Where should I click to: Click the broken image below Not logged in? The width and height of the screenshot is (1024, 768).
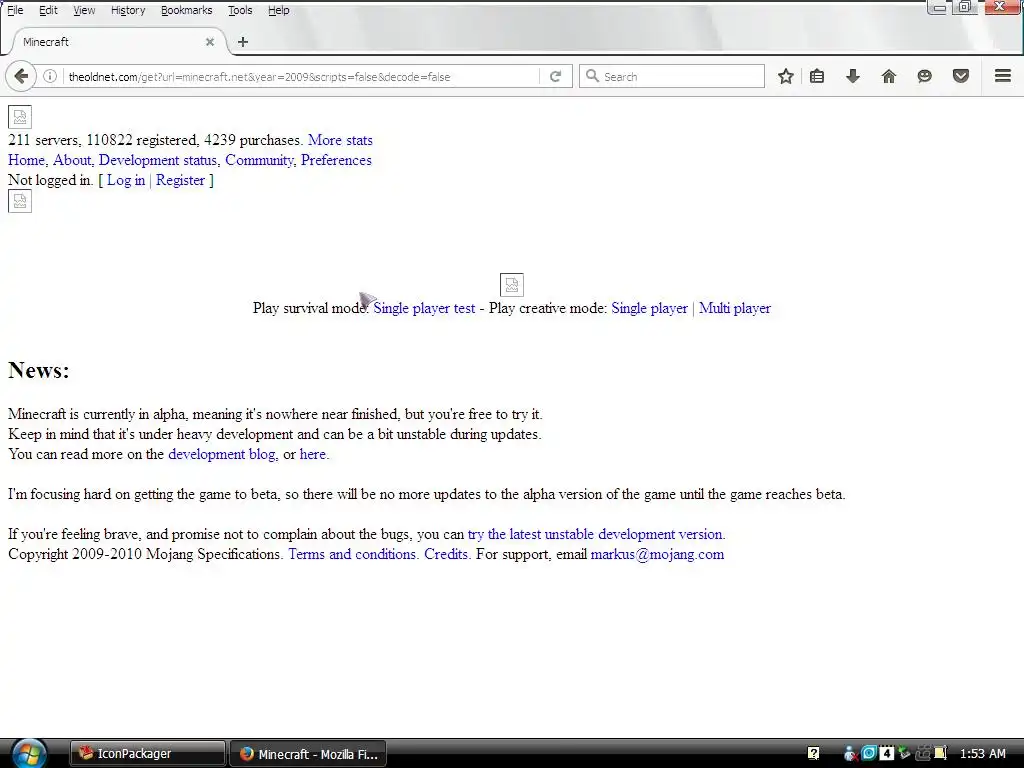[20, 201]
